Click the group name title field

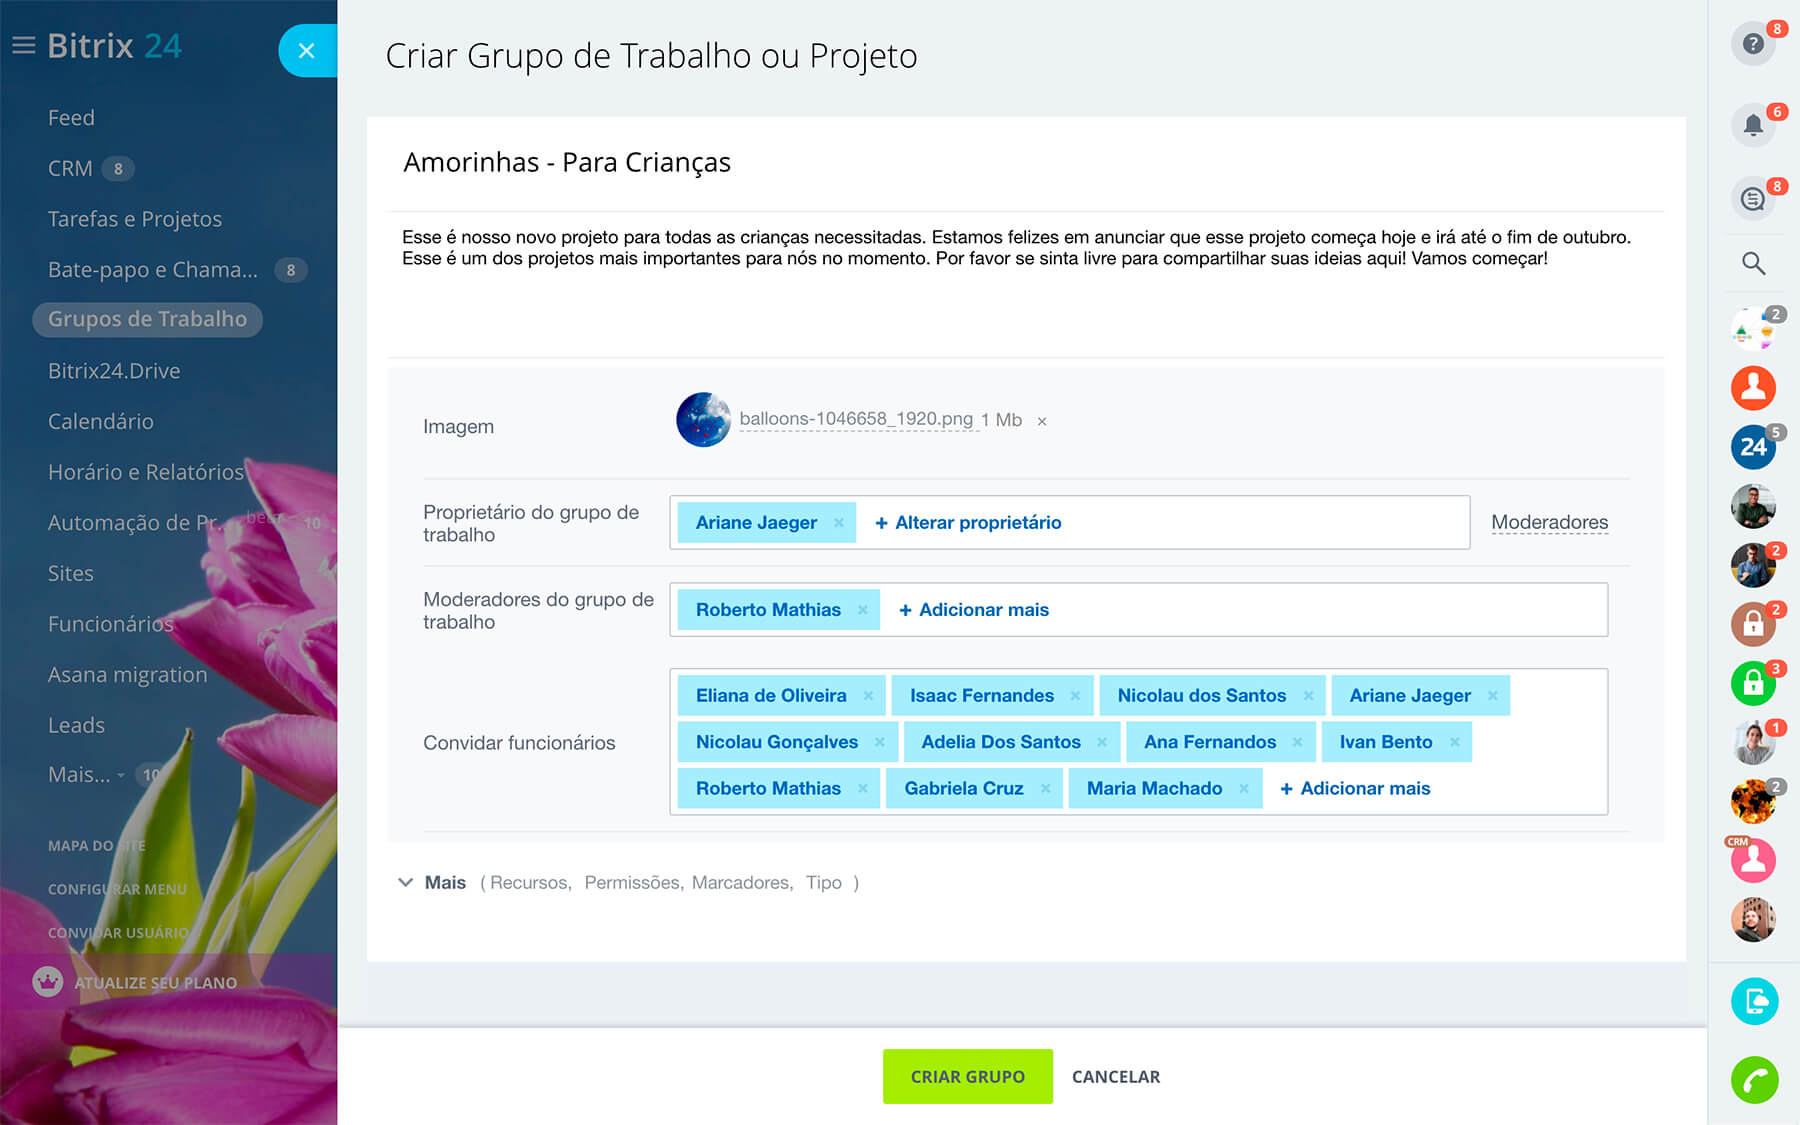click(567, 163)
